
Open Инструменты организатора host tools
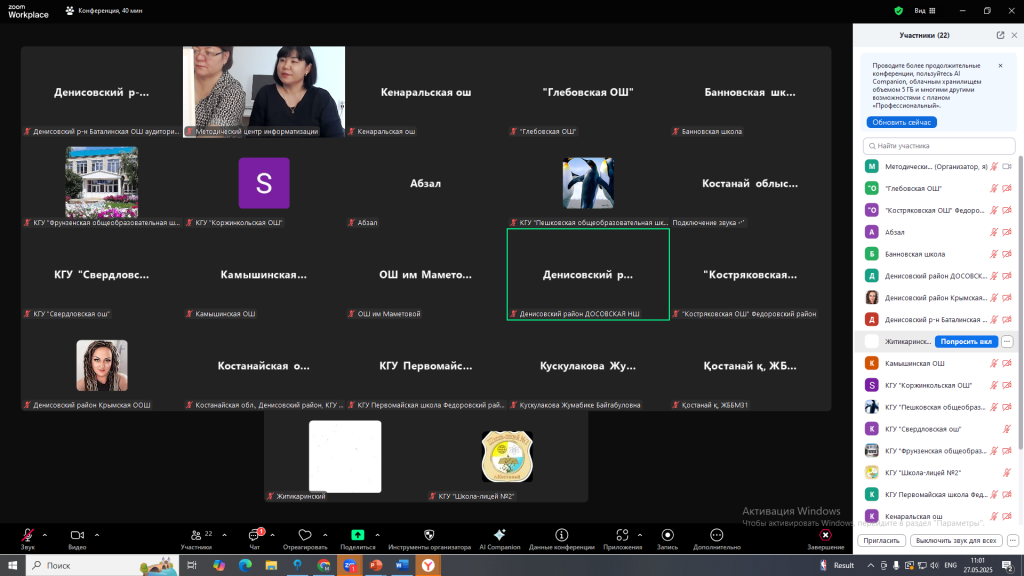(x=429, y=538)
